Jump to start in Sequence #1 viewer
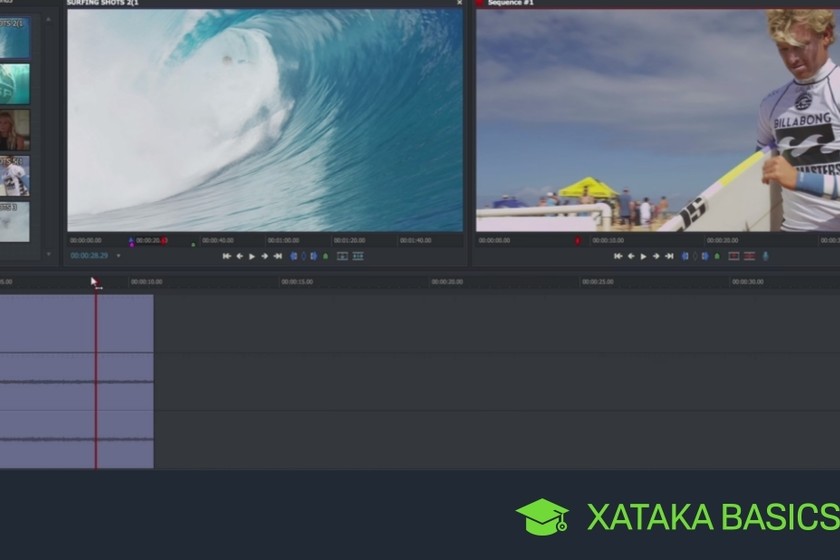The height and width of the screenshot is (560, 840). click(618, 256)
